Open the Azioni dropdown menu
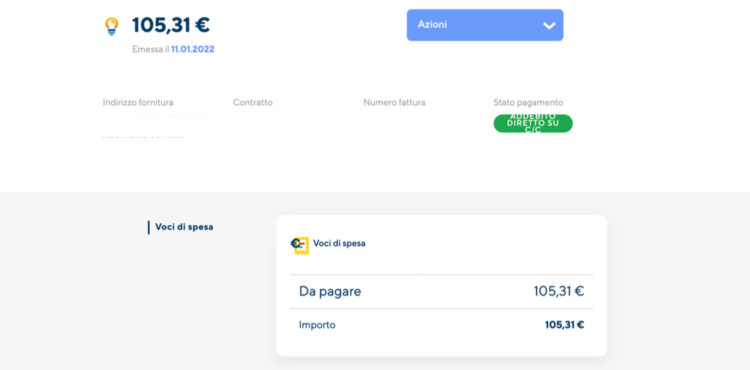The height and width of the screenshot is (370, 750). 485,25
